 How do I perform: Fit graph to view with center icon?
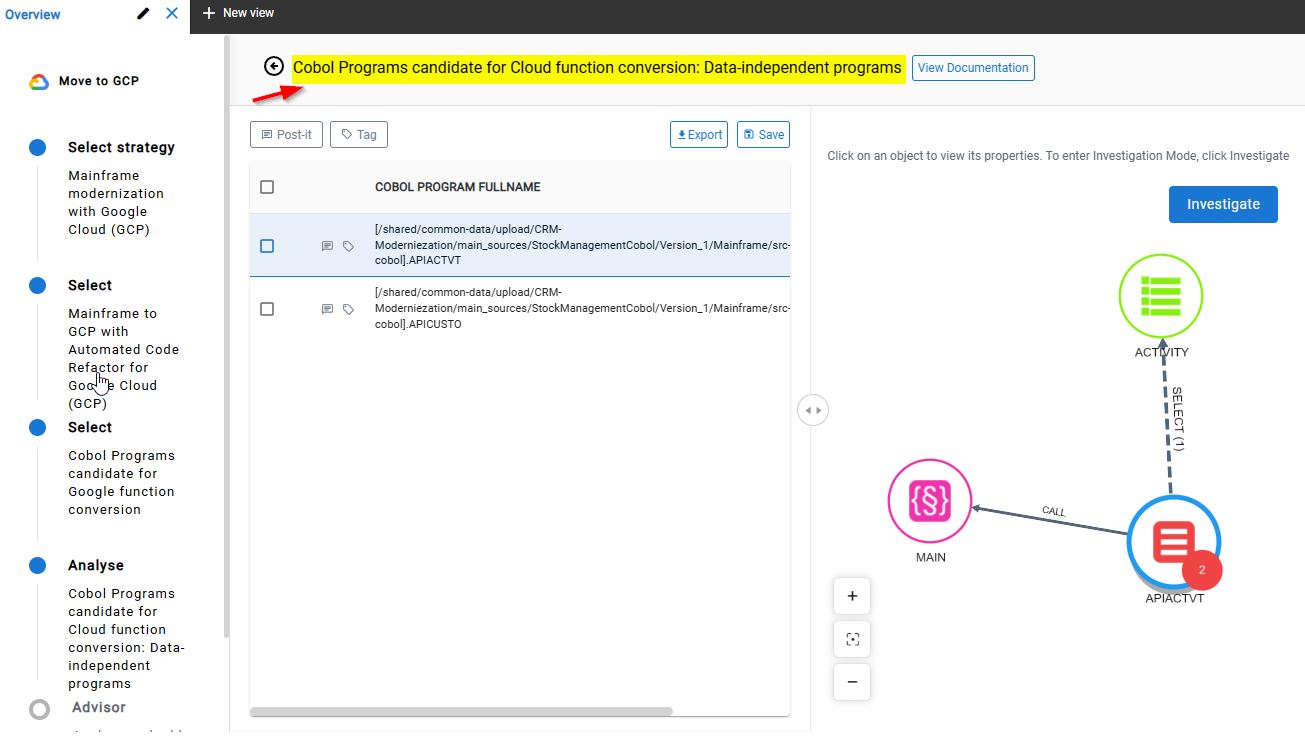tap(852, 639)
